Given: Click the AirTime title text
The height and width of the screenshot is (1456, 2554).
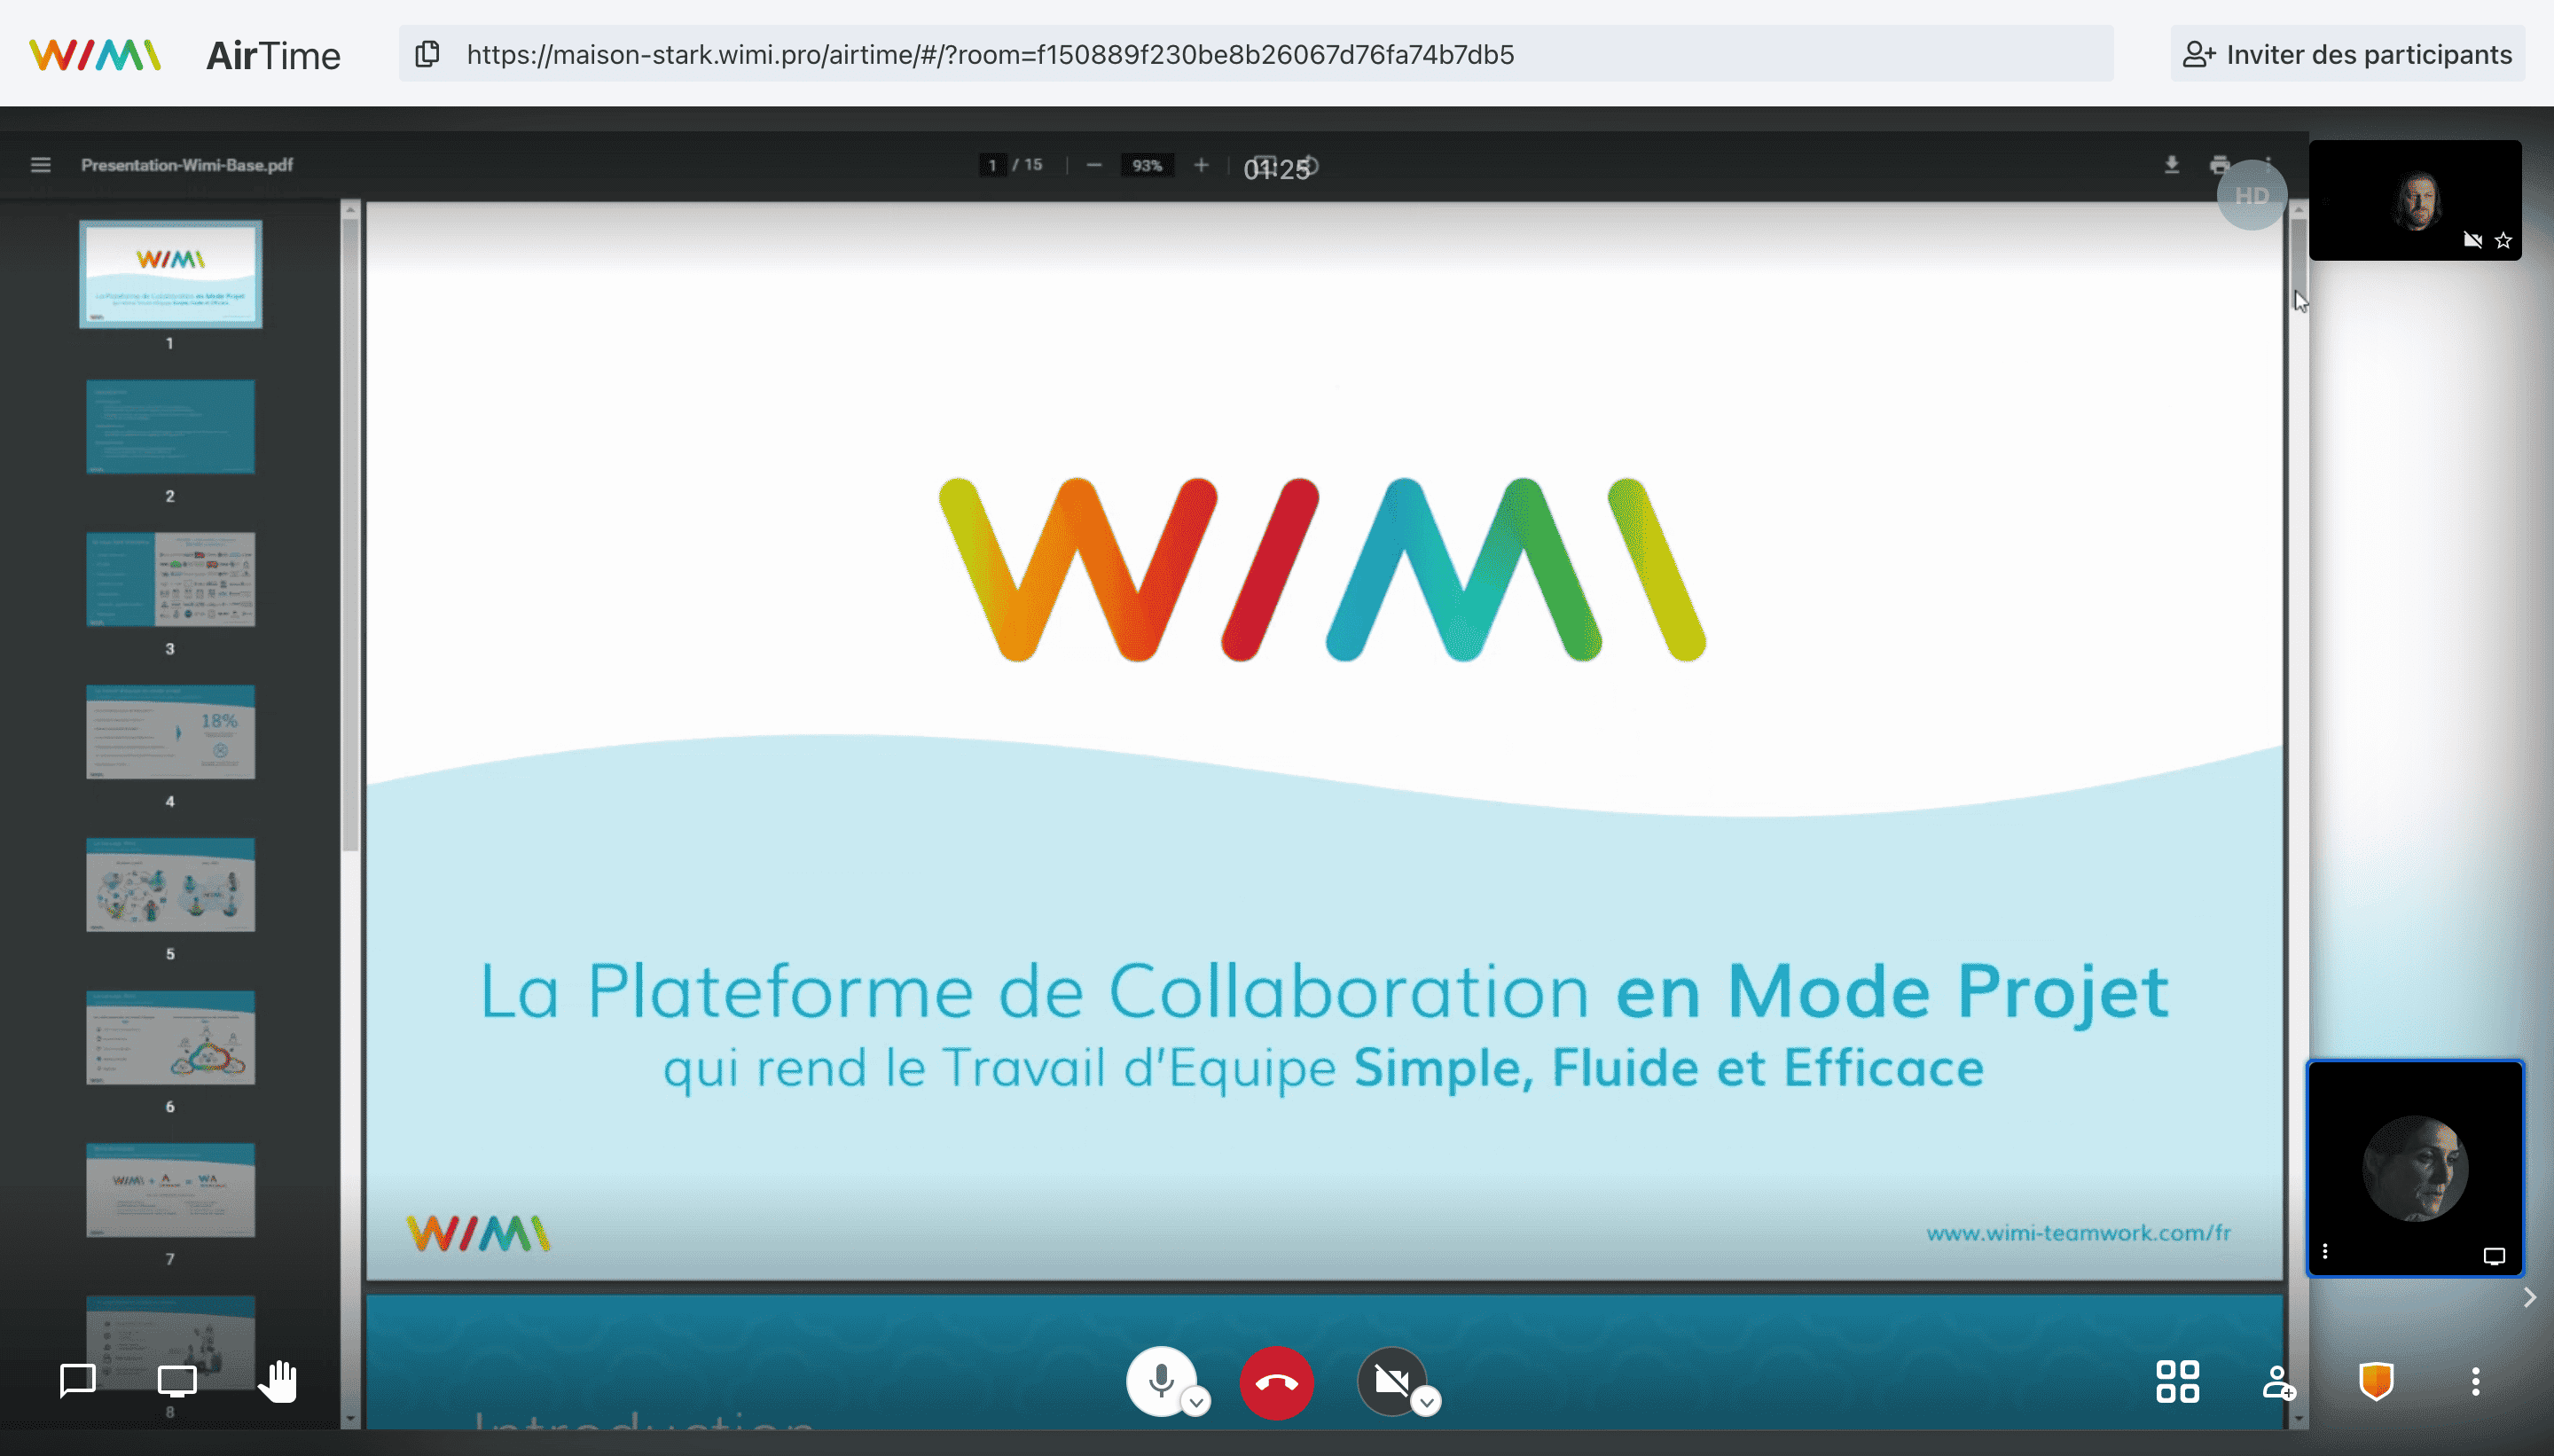Looking at the screenshot, I should point(273,55).
